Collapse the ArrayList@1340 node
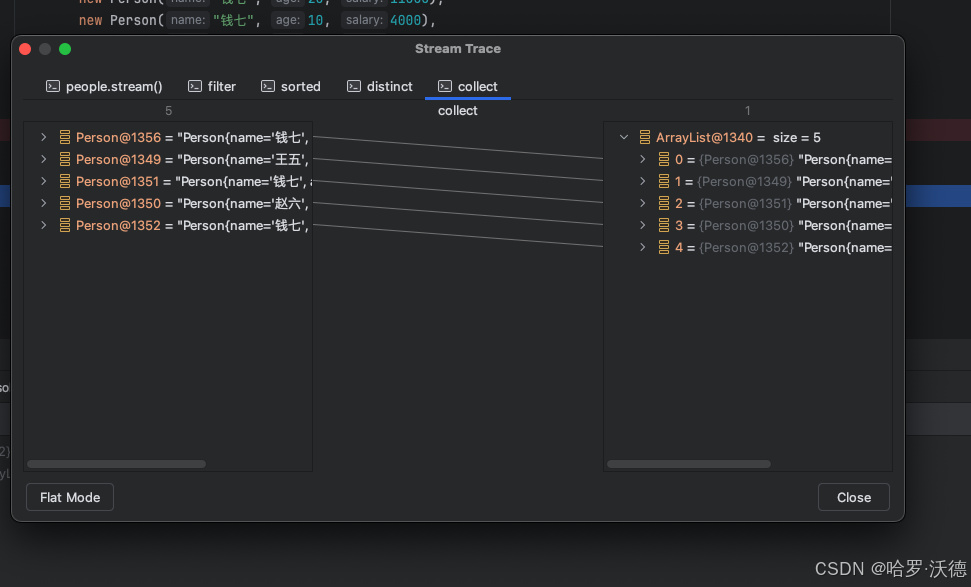 tap(623, 137)
